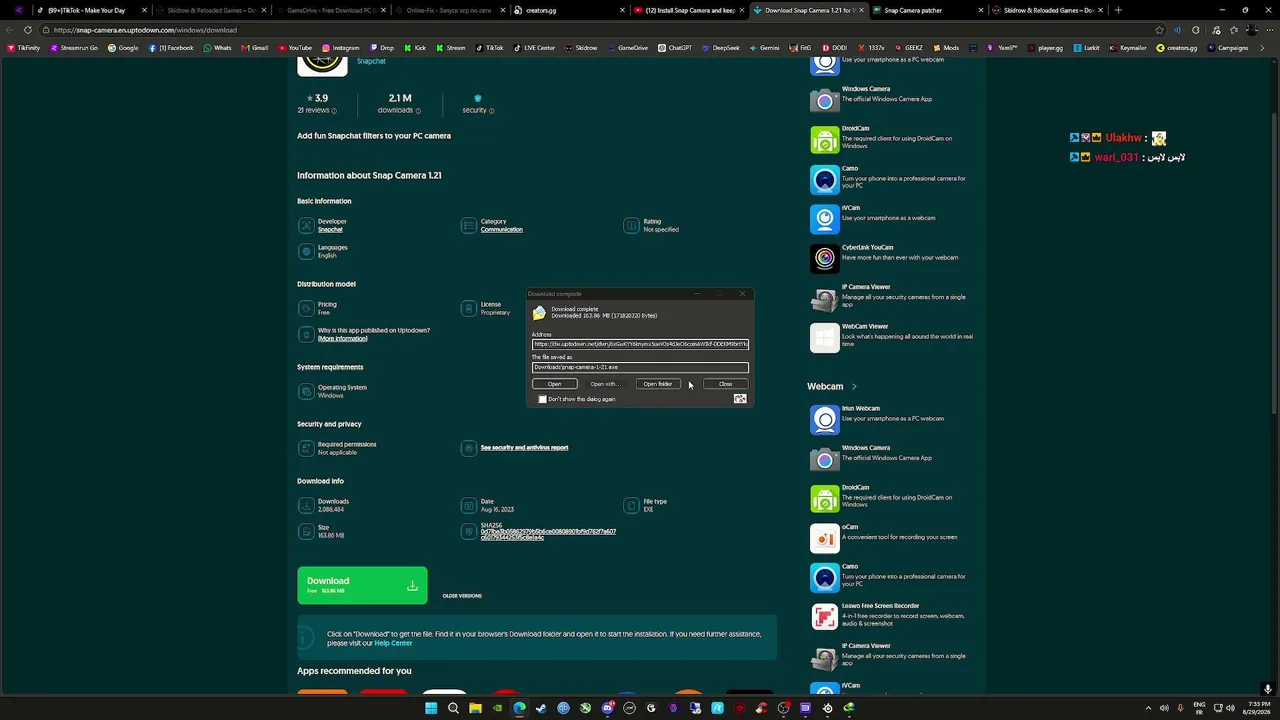Open the (More information) link
This screenshot has height=720, width=1280.
(343, 339)
